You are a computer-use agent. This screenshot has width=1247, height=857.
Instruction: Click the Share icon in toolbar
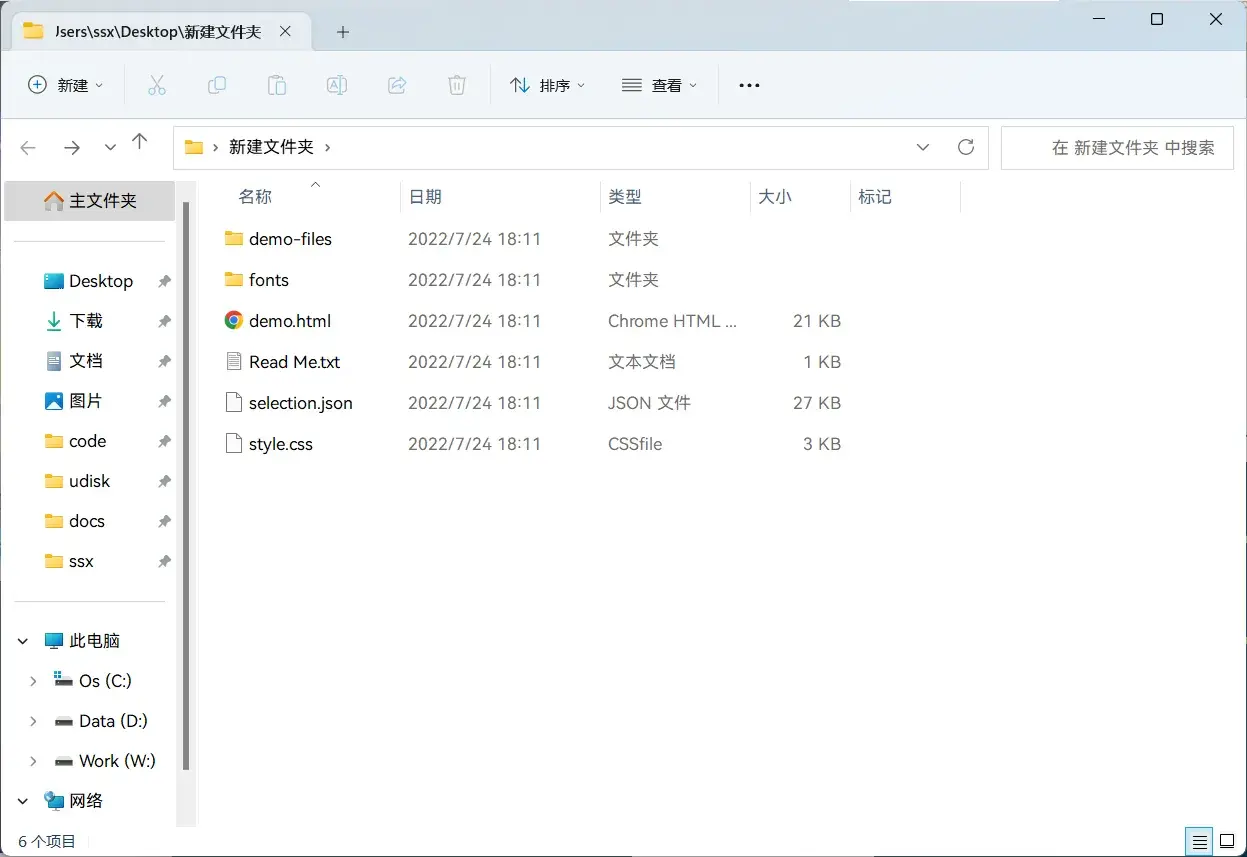tap(397, 86)
